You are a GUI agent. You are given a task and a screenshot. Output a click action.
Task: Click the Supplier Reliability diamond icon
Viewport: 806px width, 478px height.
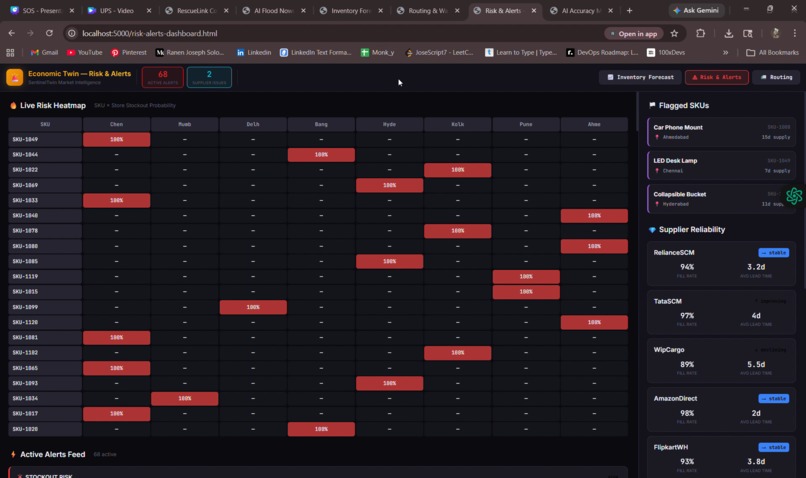[652, 230]
